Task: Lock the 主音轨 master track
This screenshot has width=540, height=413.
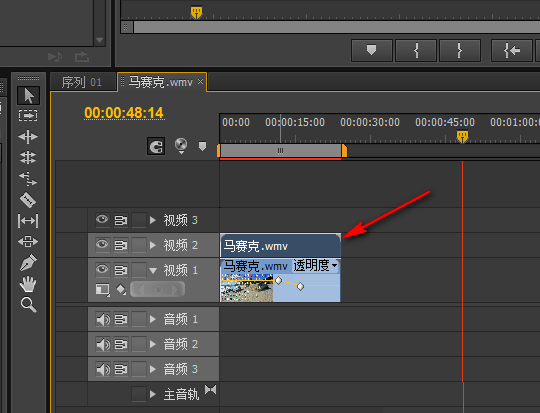Action: point(139,394)
